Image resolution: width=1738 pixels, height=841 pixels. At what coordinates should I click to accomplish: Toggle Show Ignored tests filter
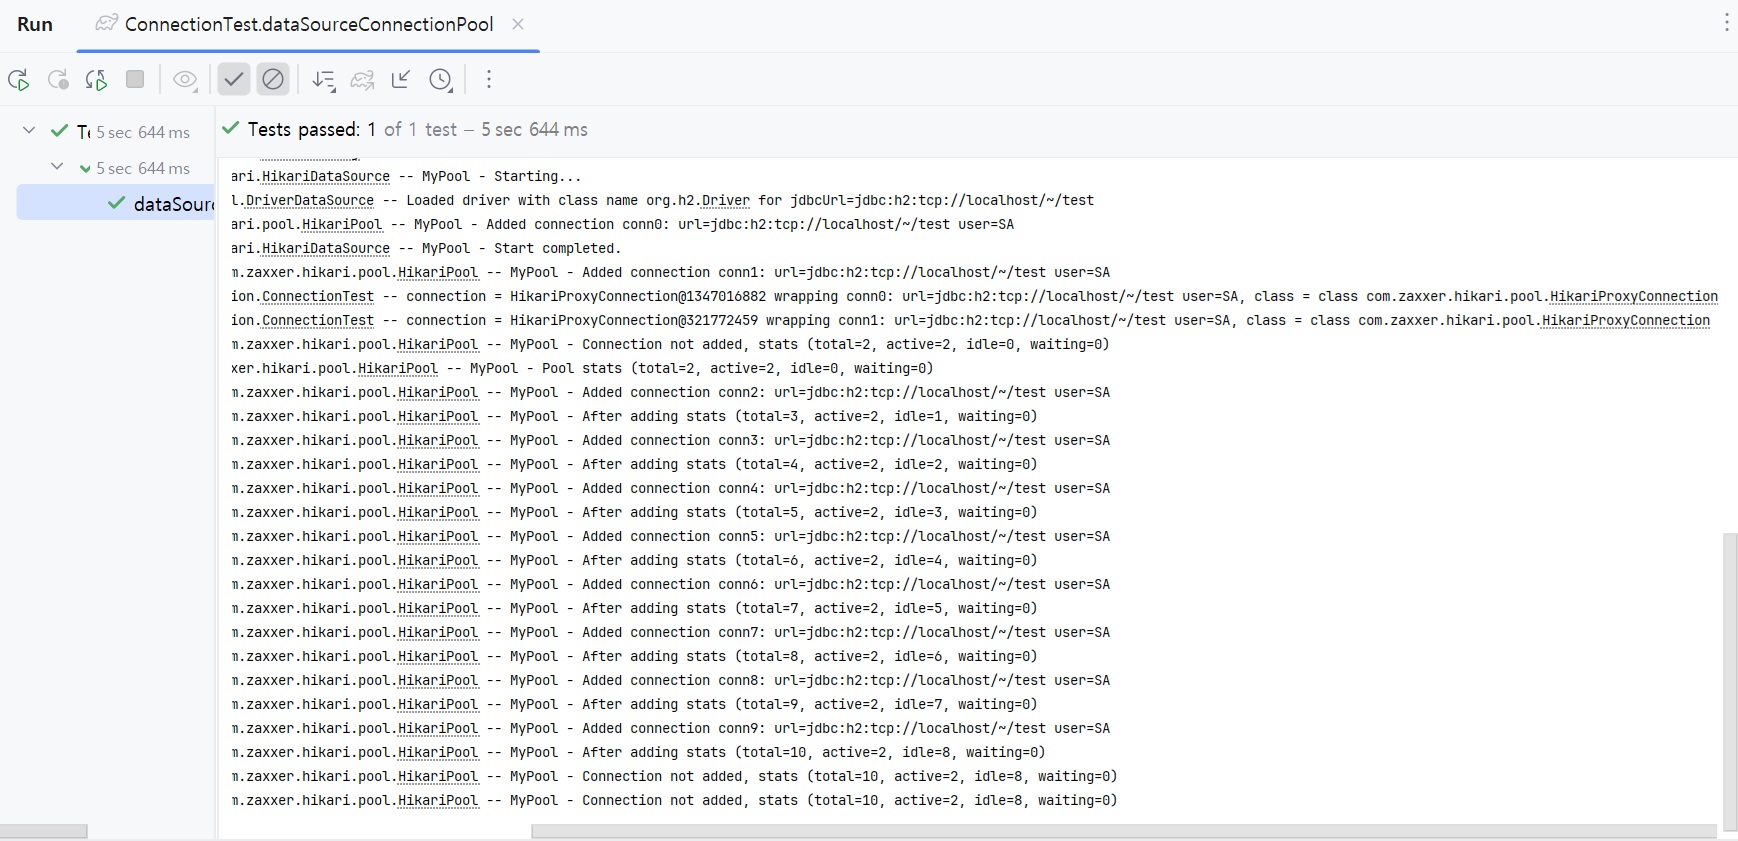pos(272,79)
